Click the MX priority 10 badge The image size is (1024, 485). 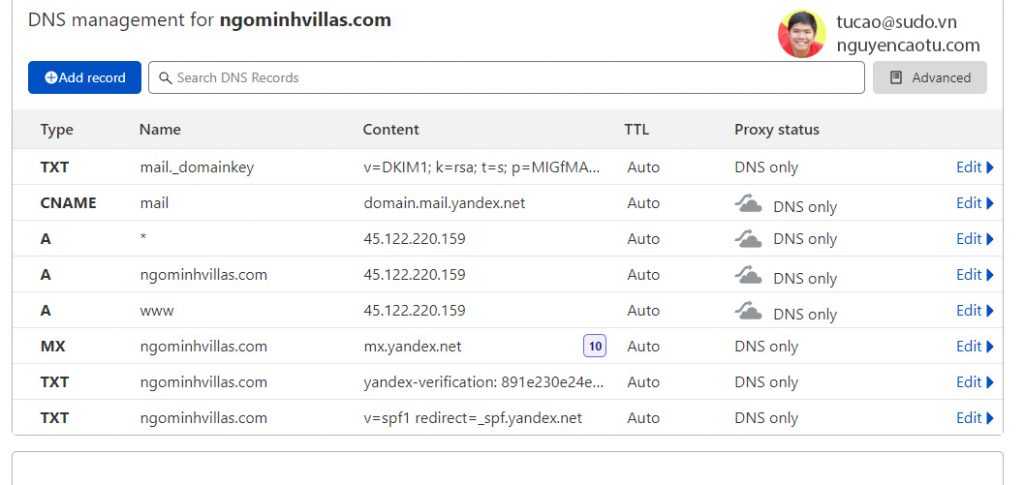[x=595, y=346]
